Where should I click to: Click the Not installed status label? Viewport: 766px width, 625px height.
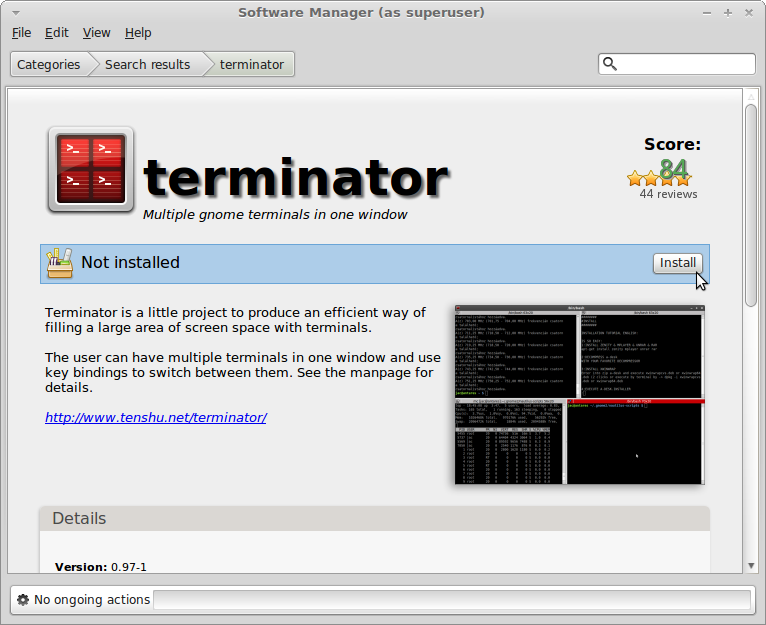coord(130,262)
